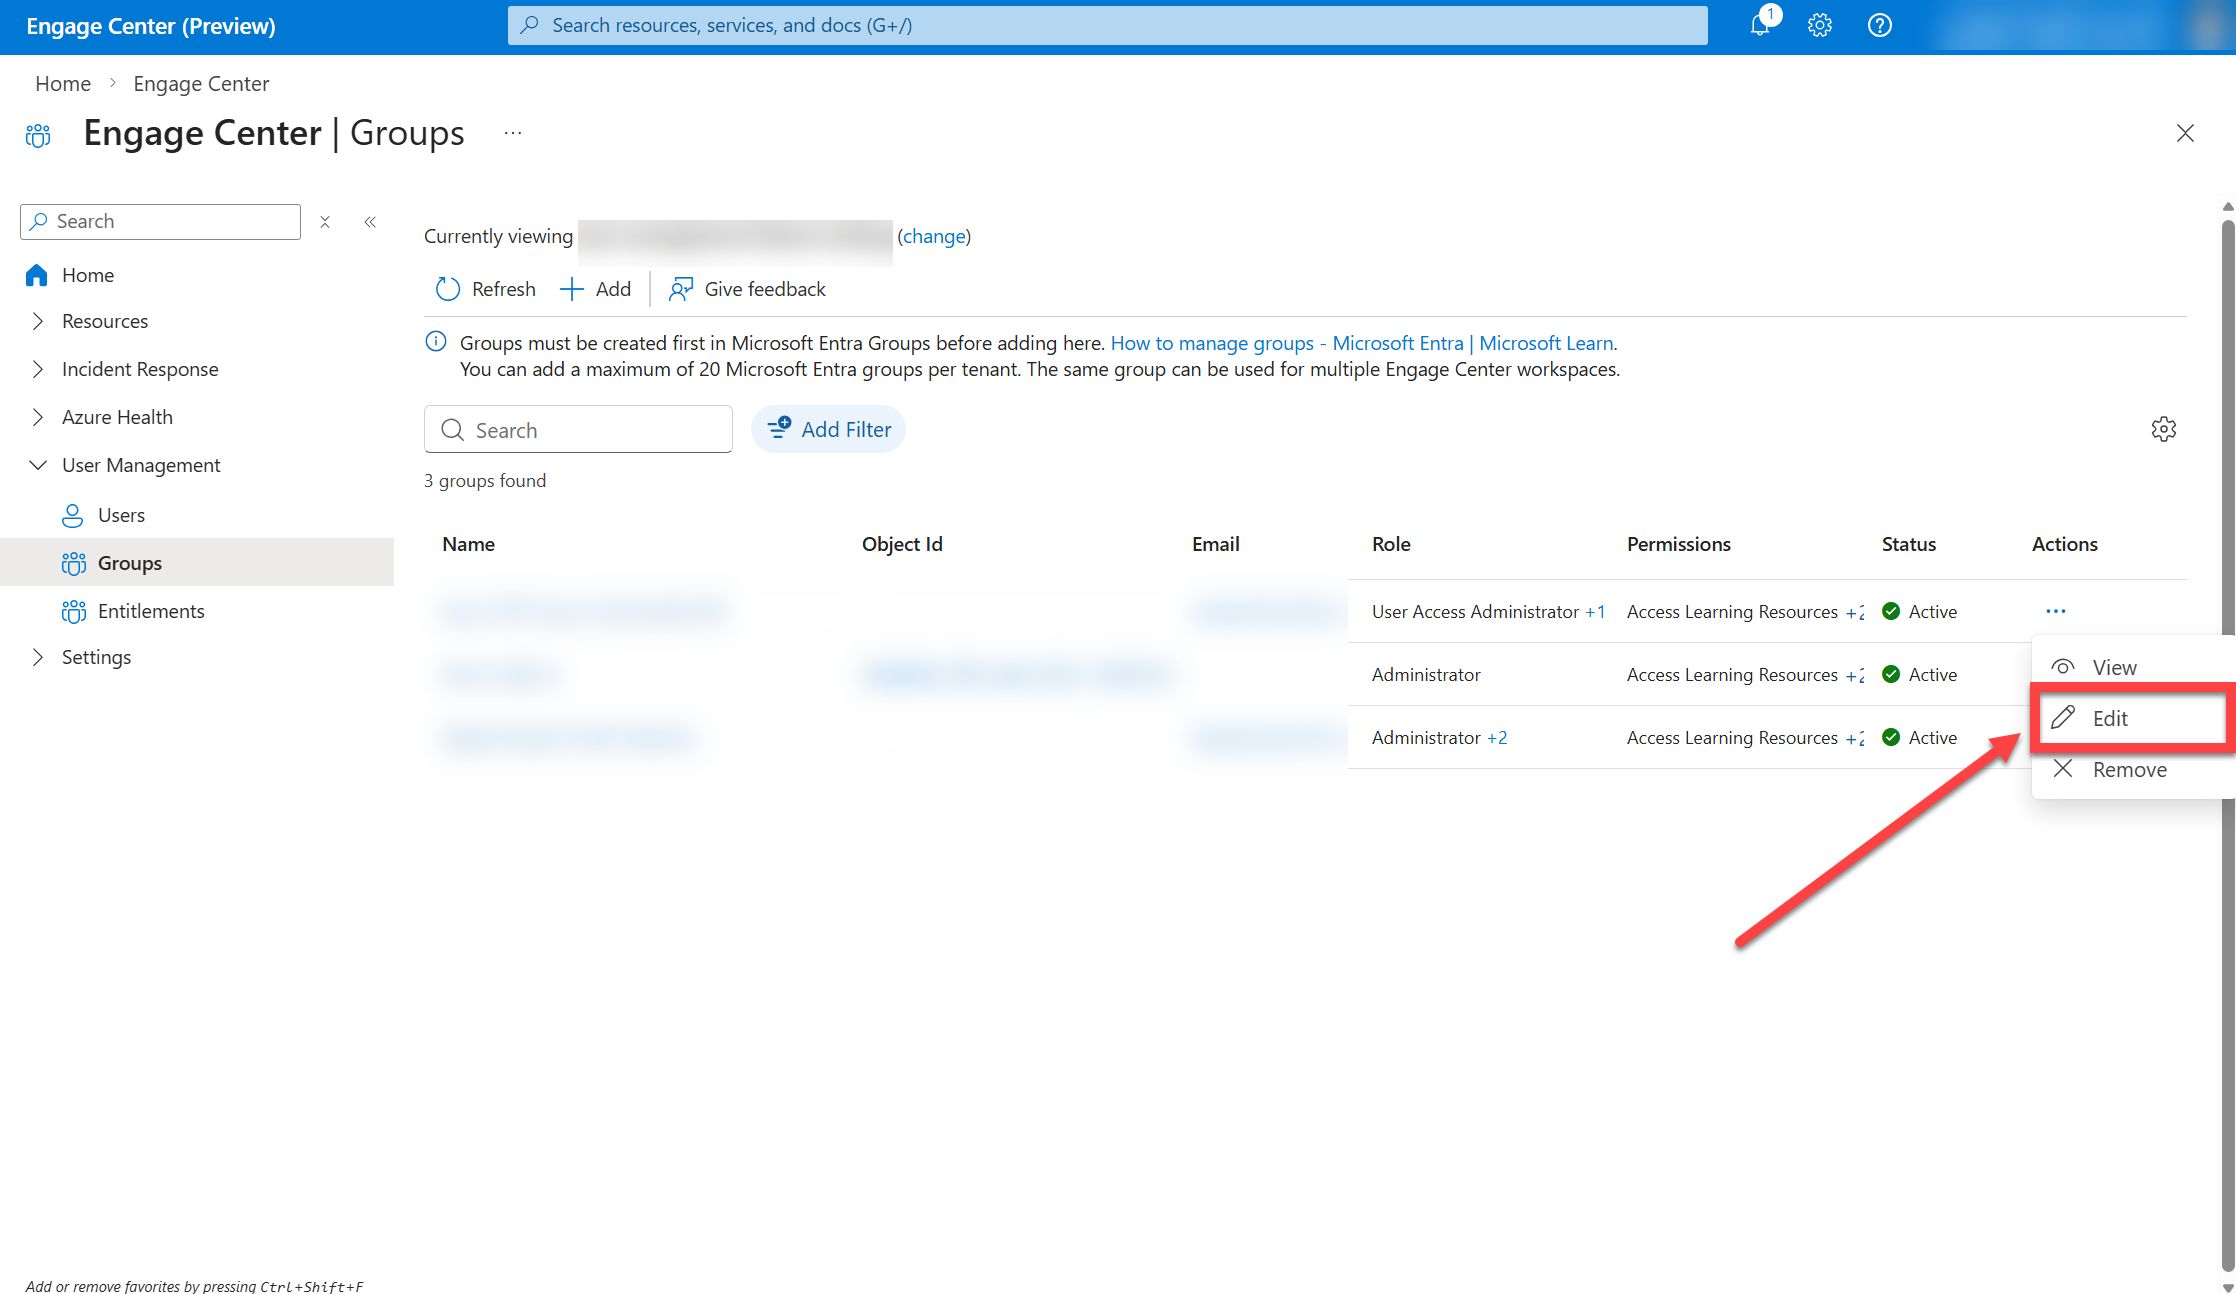The width and height of the screenshot is (2236, 1294).
Task: Click the Add button label
Action: coord(613,289)
